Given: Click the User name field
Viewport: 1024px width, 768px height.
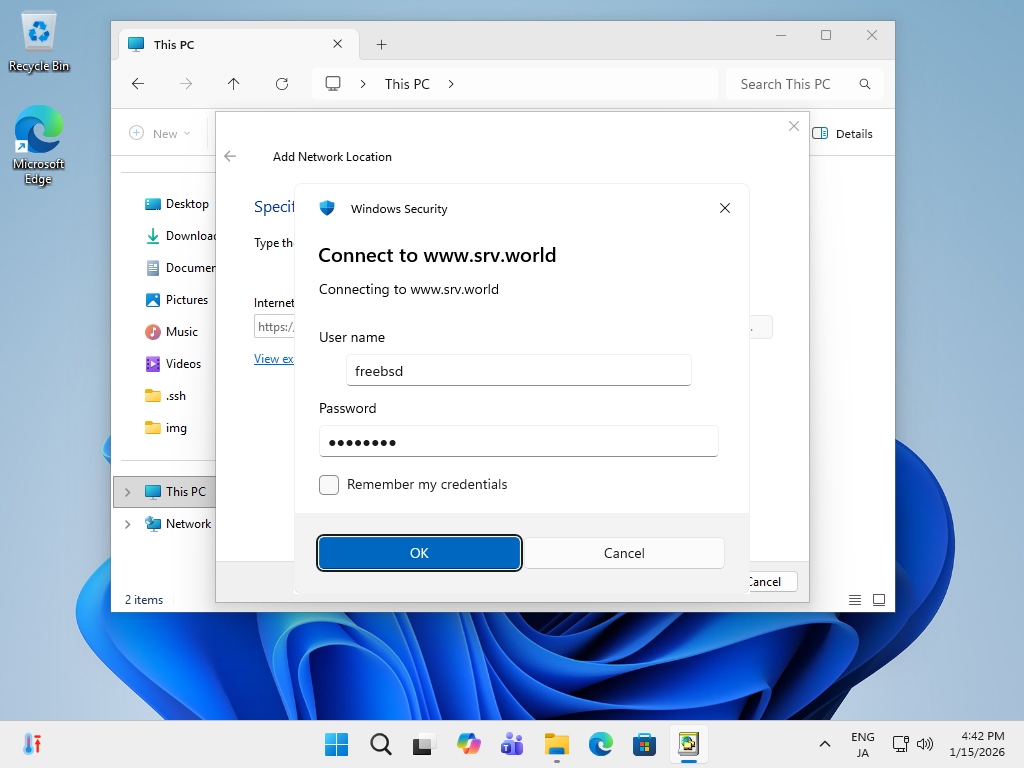Looking at the screenshot, I should [519, 370].
